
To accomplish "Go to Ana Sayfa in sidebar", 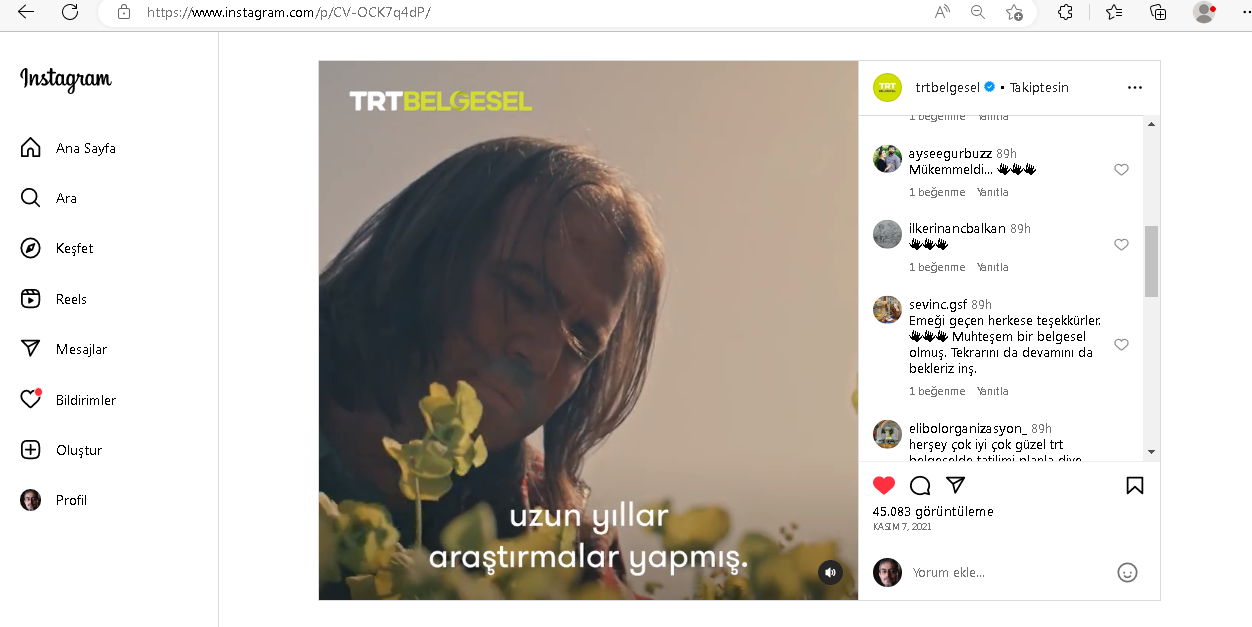I will pos(68,148).
